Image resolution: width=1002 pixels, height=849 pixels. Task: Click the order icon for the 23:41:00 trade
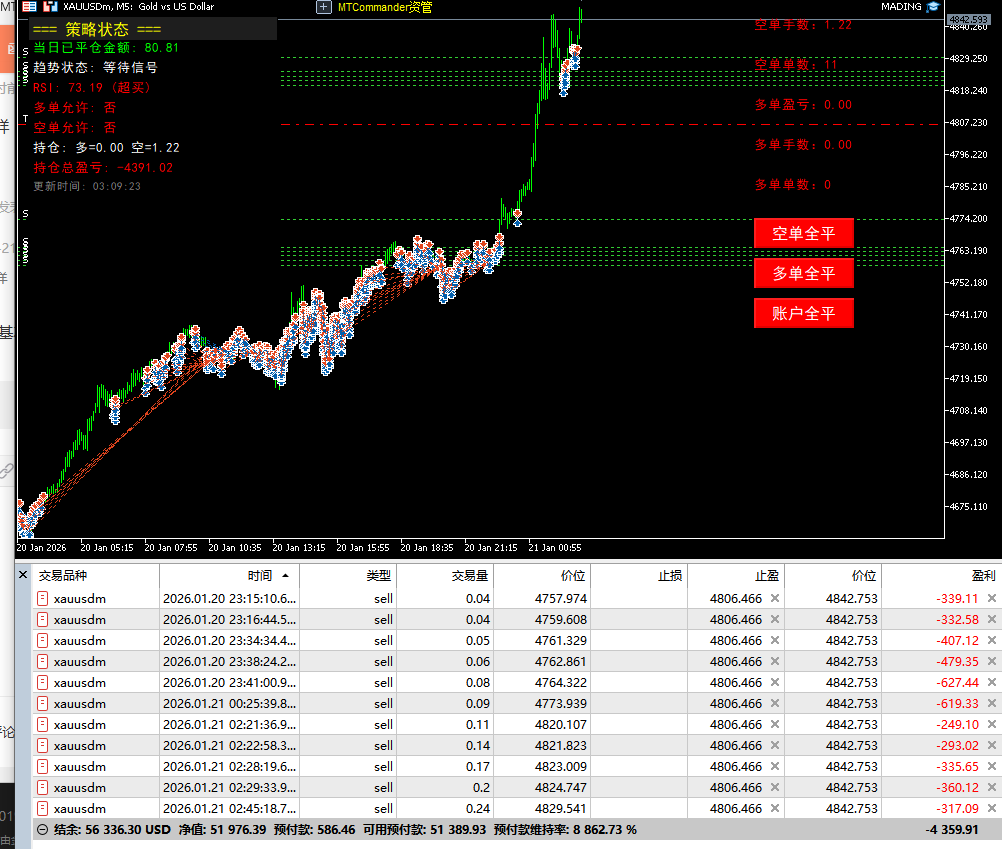42,682
